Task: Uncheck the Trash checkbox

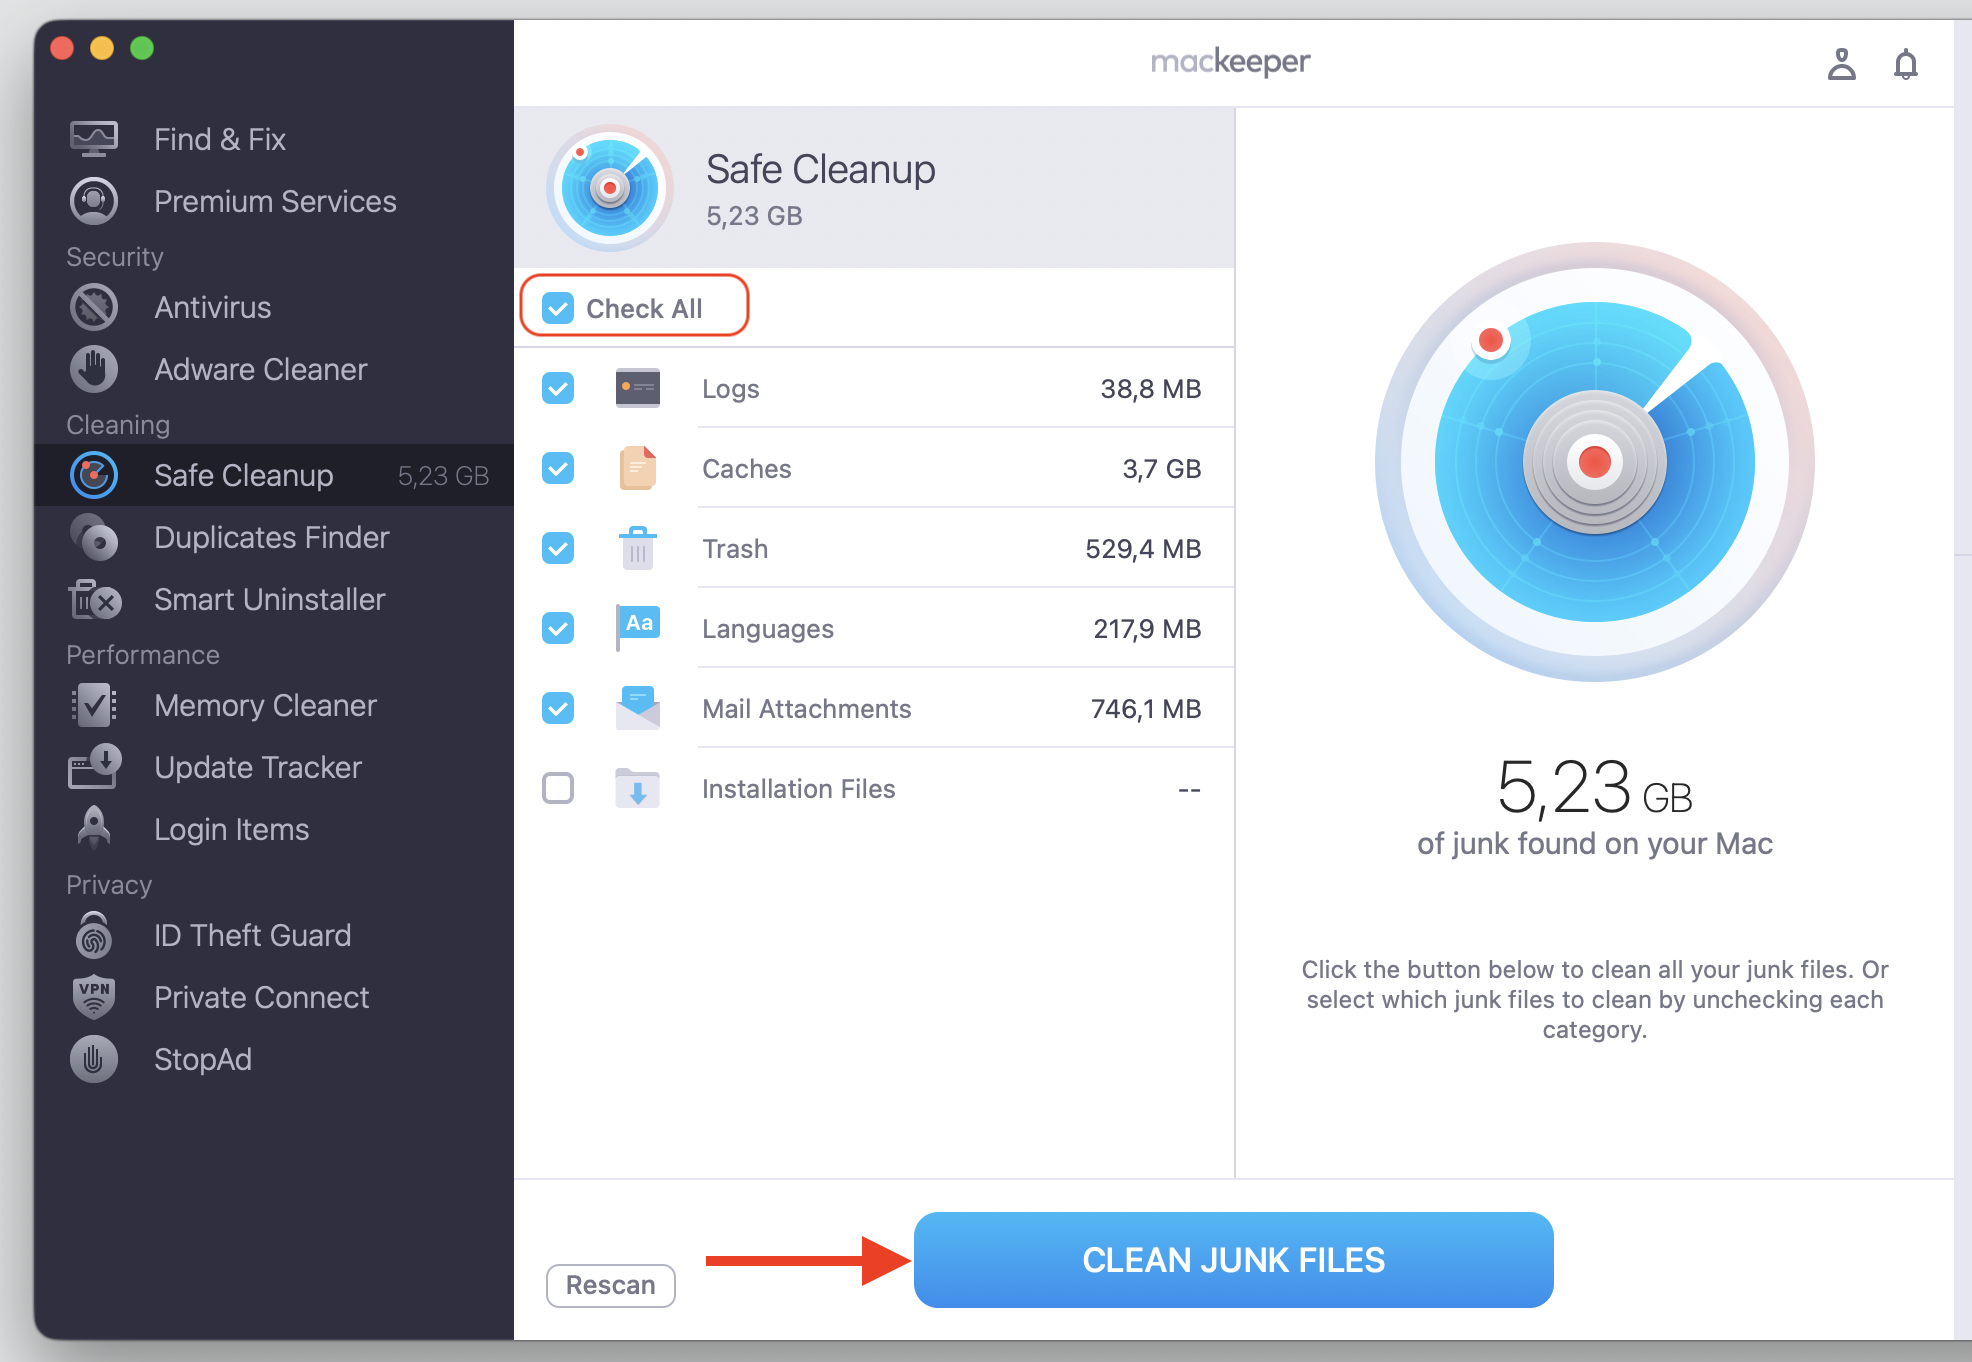Action: (x=558, y=548)
